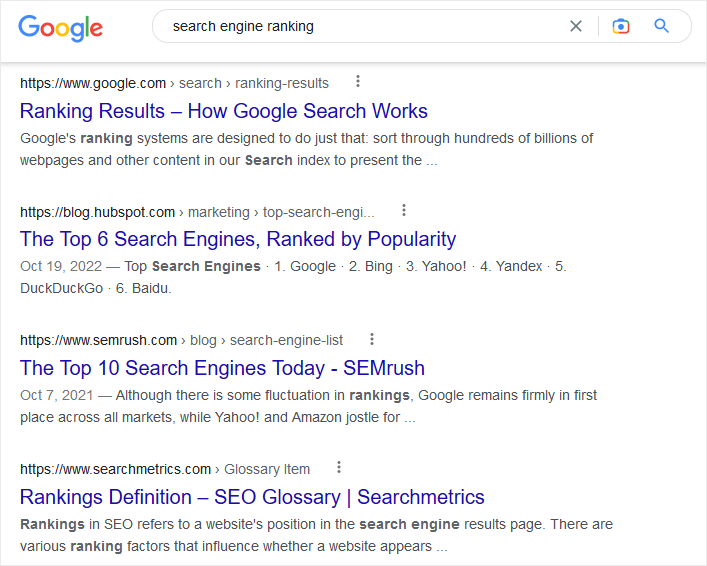Image resolution: width=707 pixels, height=566 pixels.
Task: Open "The Top 6 Search Engines" link
Action: click(x=238, y=239)
